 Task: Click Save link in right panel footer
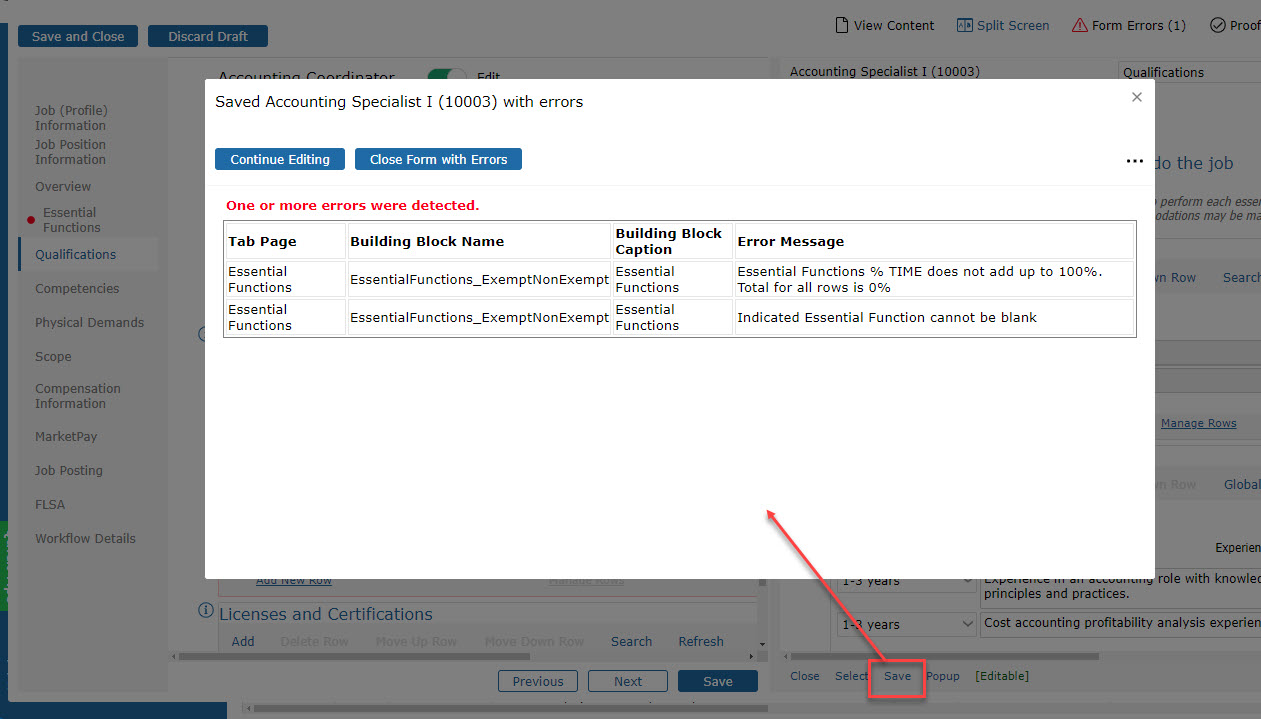pyautogui.click(x=897, y=676)
